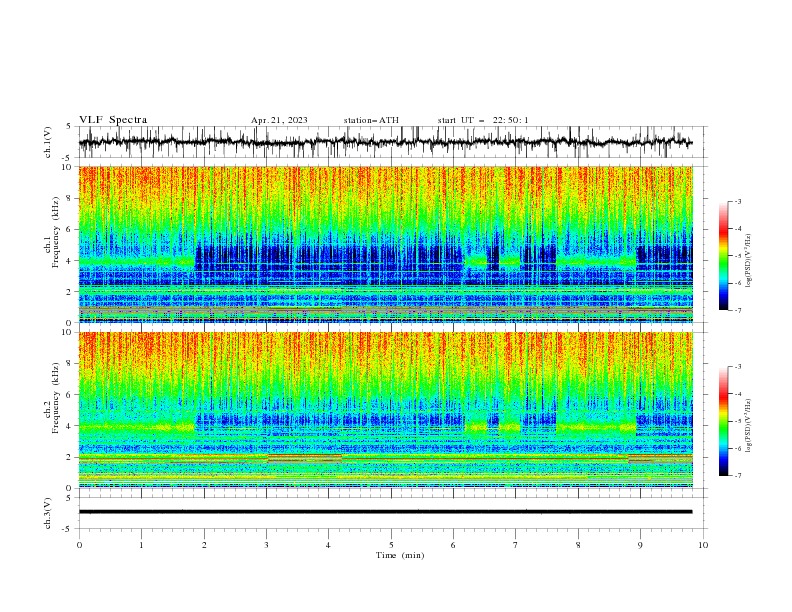Screen dimensions: 792x612
Task: Click the ch.1 waveform trace plot
Action: (x=385, y=142)
